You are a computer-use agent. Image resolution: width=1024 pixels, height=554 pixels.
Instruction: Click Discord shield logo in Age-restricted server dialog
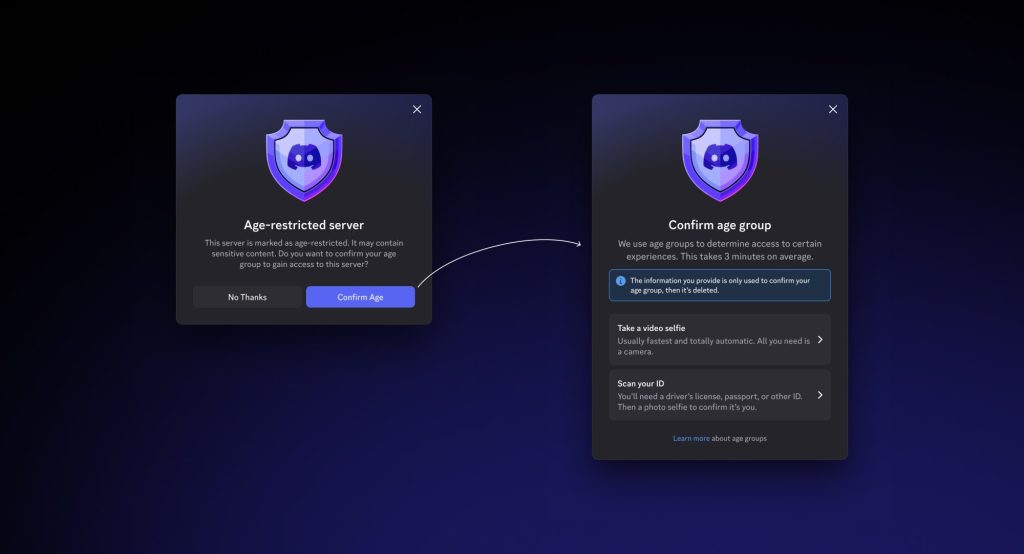pos(304,160)
